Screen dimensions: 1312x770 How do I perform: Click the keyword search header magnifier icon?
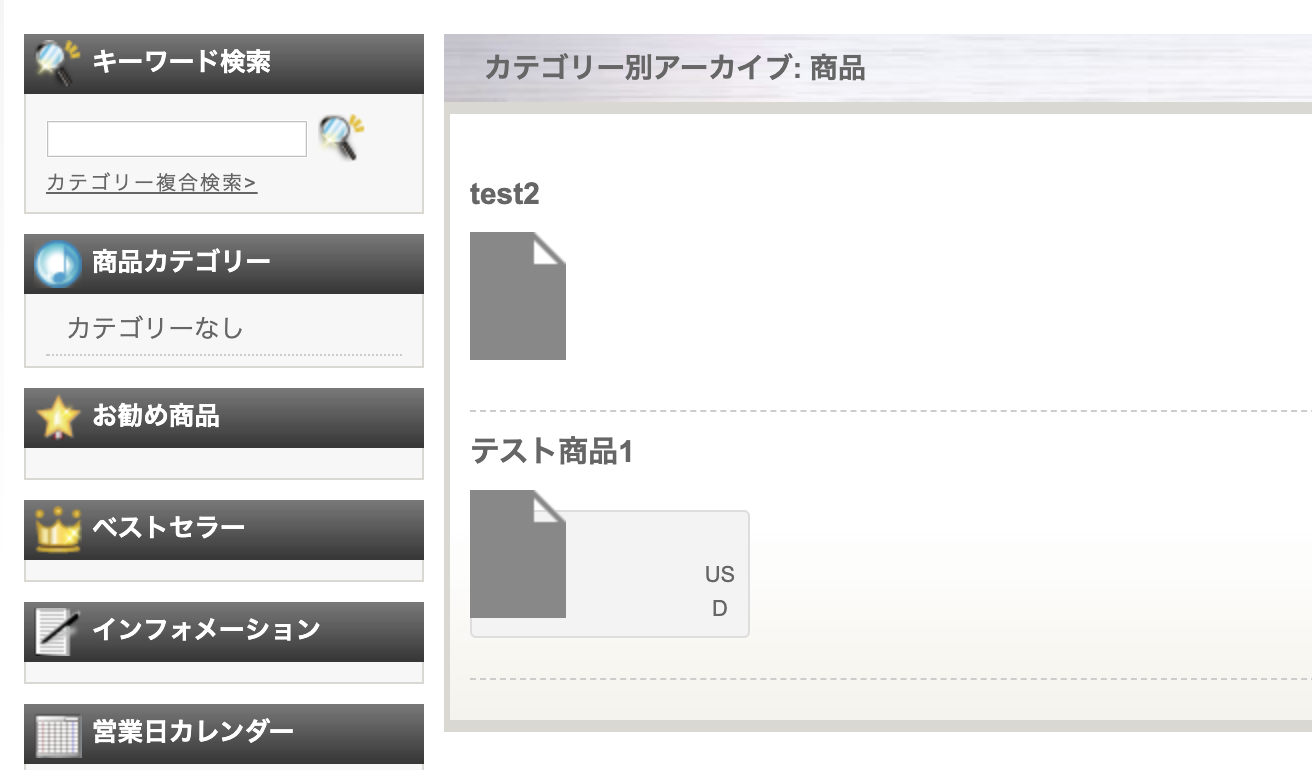point(57,63)
